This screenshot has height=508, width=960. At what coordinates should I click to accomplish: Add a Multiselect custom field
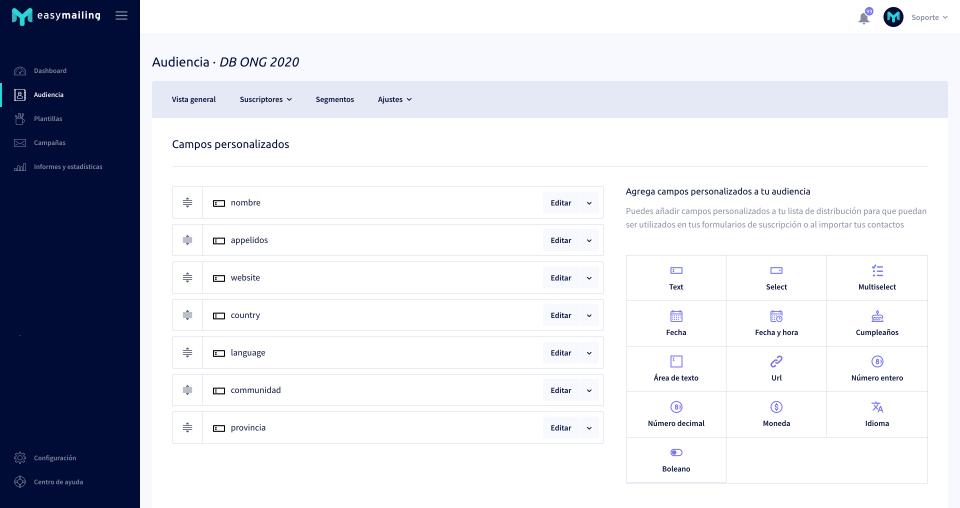pos(877,277)
